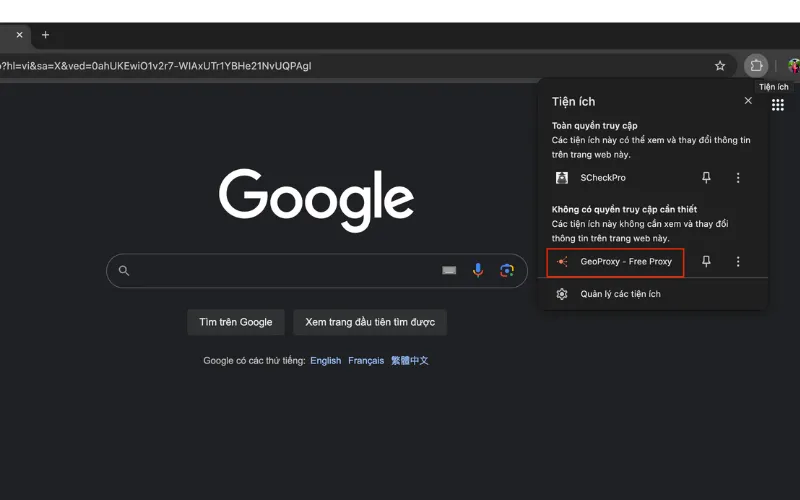Click the SCheckPro extension icon

point(562,178)
